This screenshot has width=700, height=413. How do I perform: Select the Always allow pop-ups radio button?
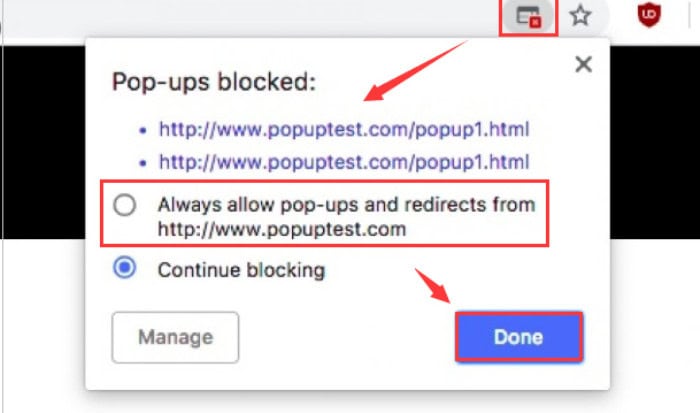pyautogui.click(x=125, y=205)
